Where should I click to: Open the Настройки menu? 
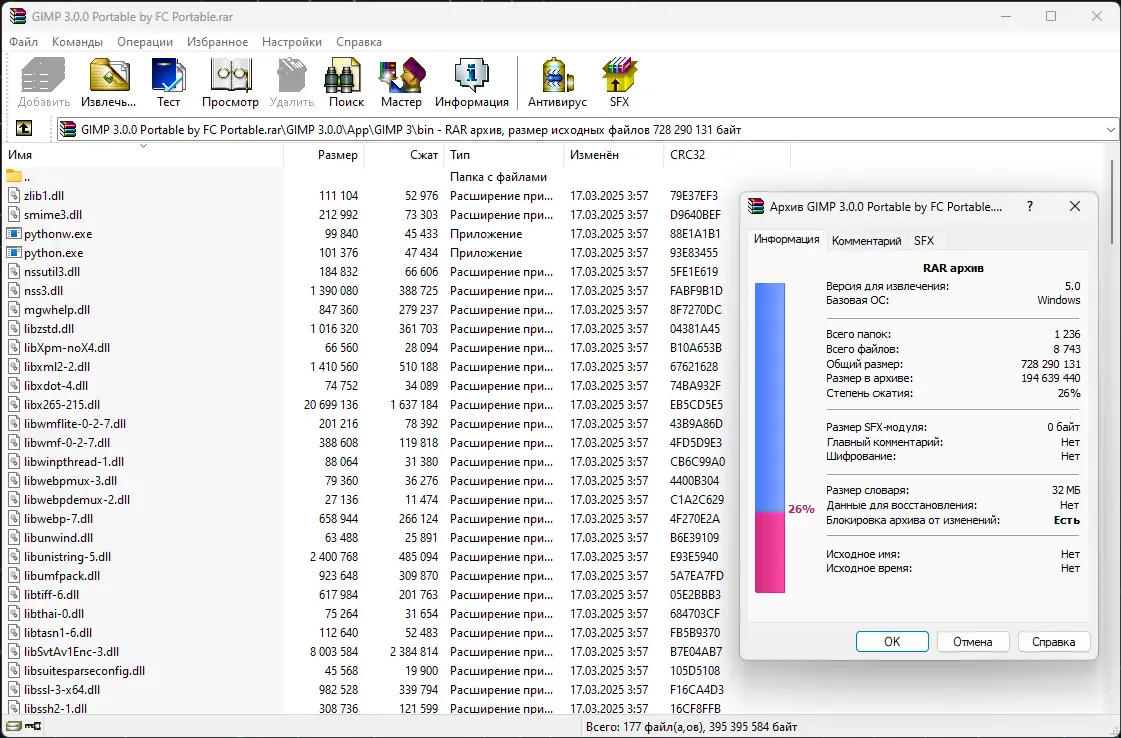pos(292,41)
